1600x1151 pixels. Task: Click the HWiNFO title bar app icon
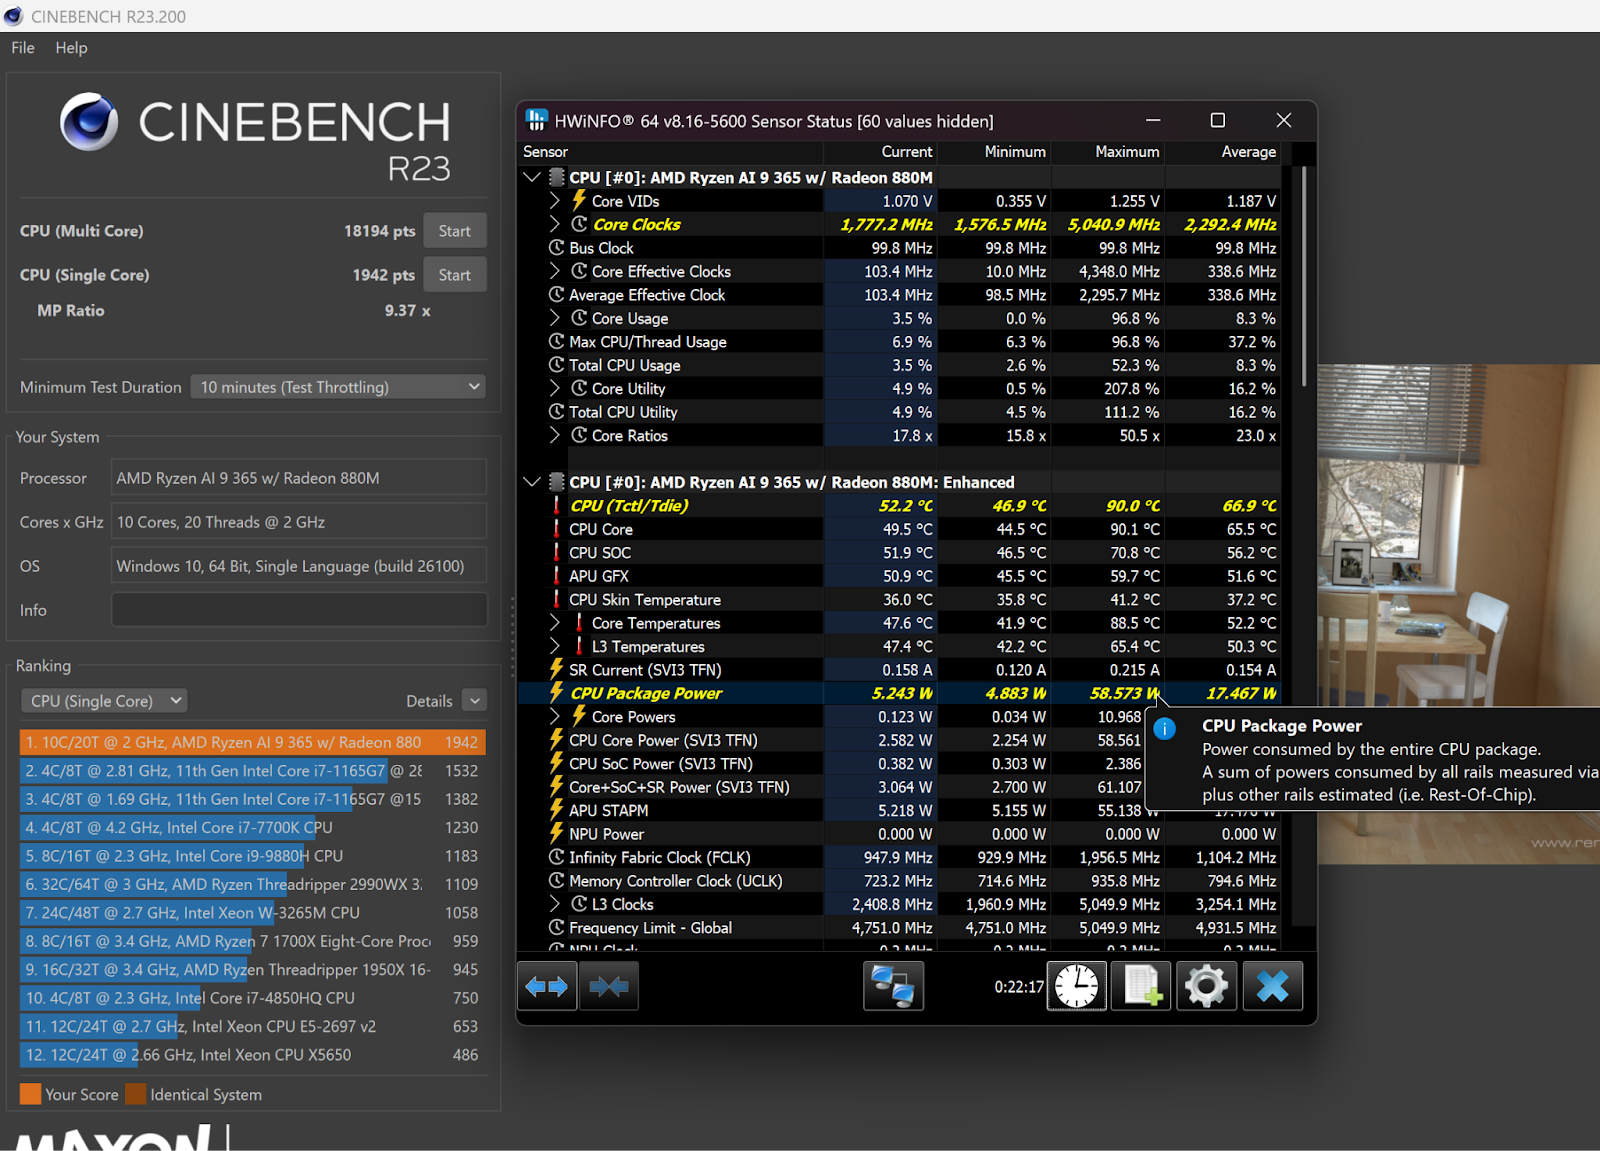coord(536,120)
